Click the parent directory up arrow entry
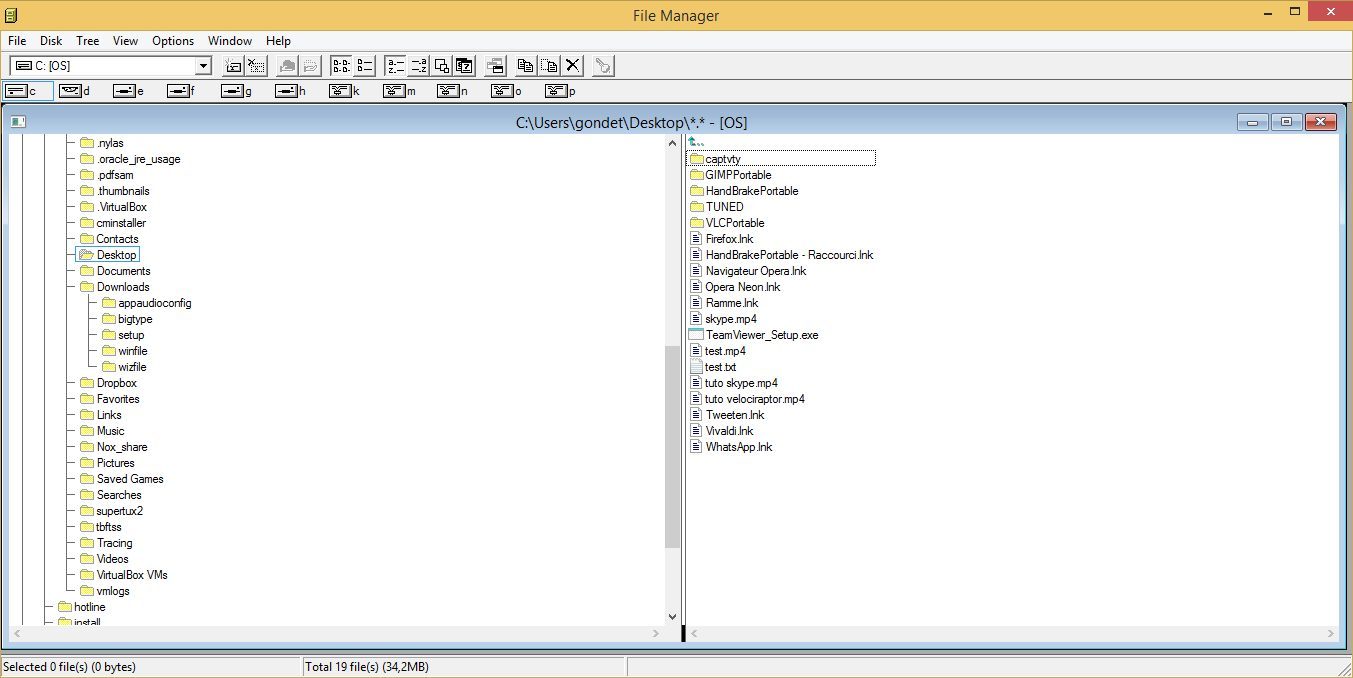This screenshot has height=678, width=1353. tap(697, 143)
